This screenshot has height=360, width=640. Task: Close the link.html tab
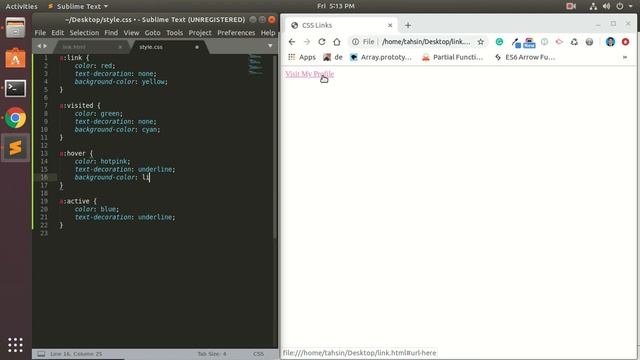click(x=120, y=47)
